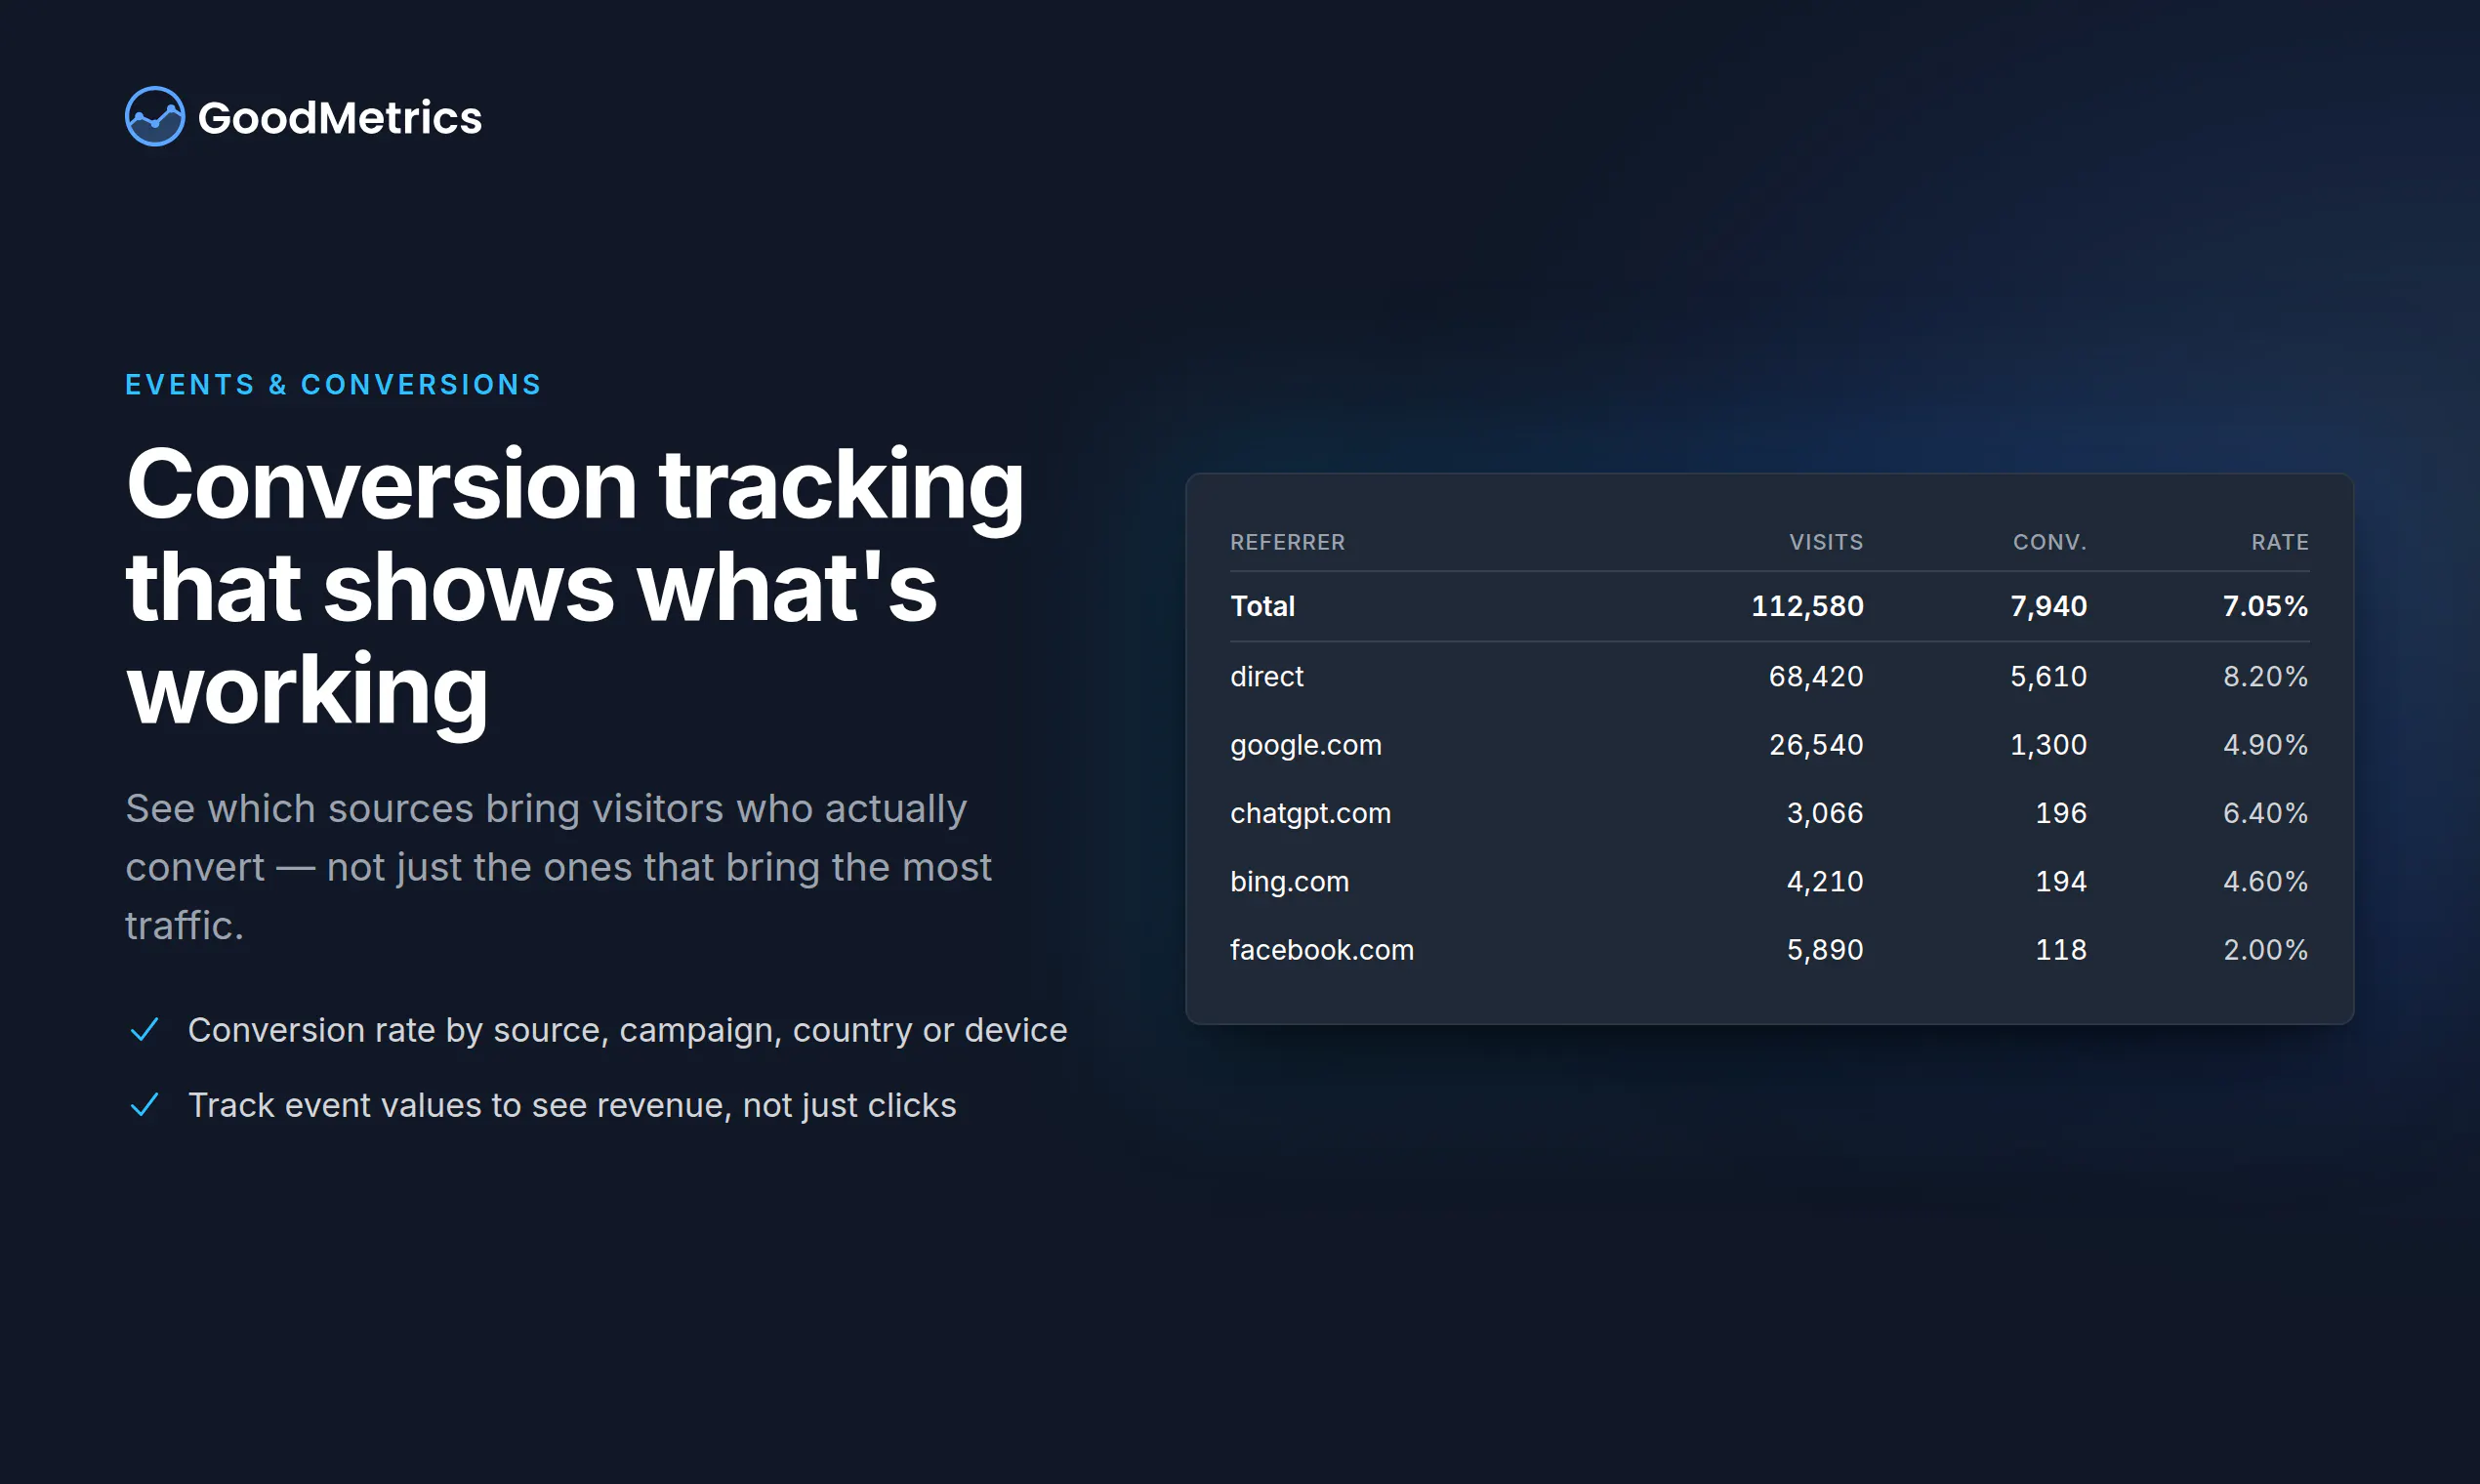Click the VISITS column header
The width and height of the screenshot is (2480, 1484).
pos(1826,542)
